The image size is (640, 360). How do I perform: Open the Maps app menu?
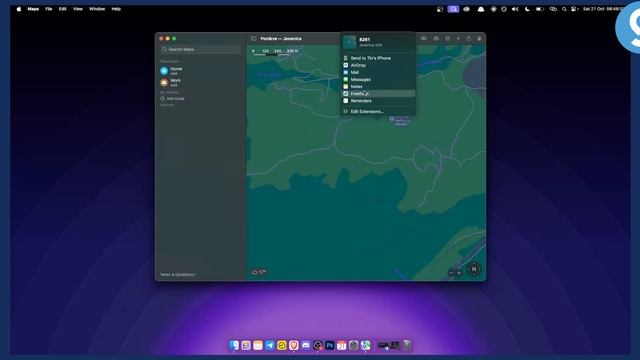coord(33,9)
